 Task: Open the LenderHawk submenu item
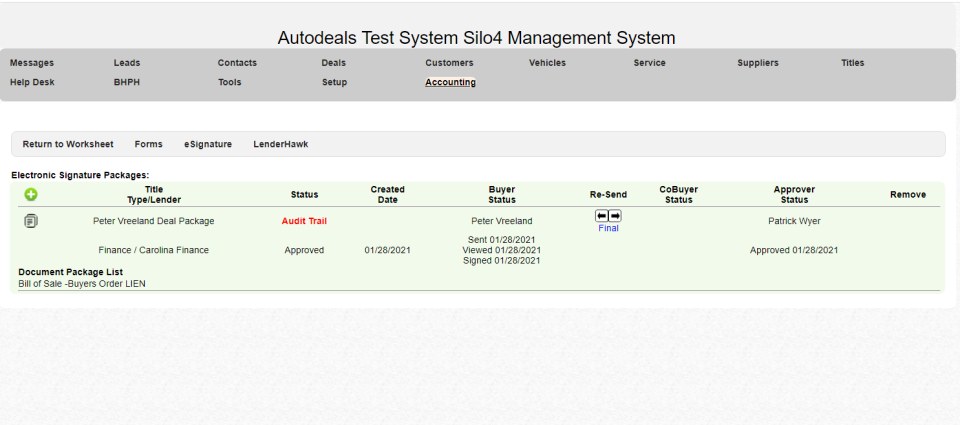tap(280, 144)
